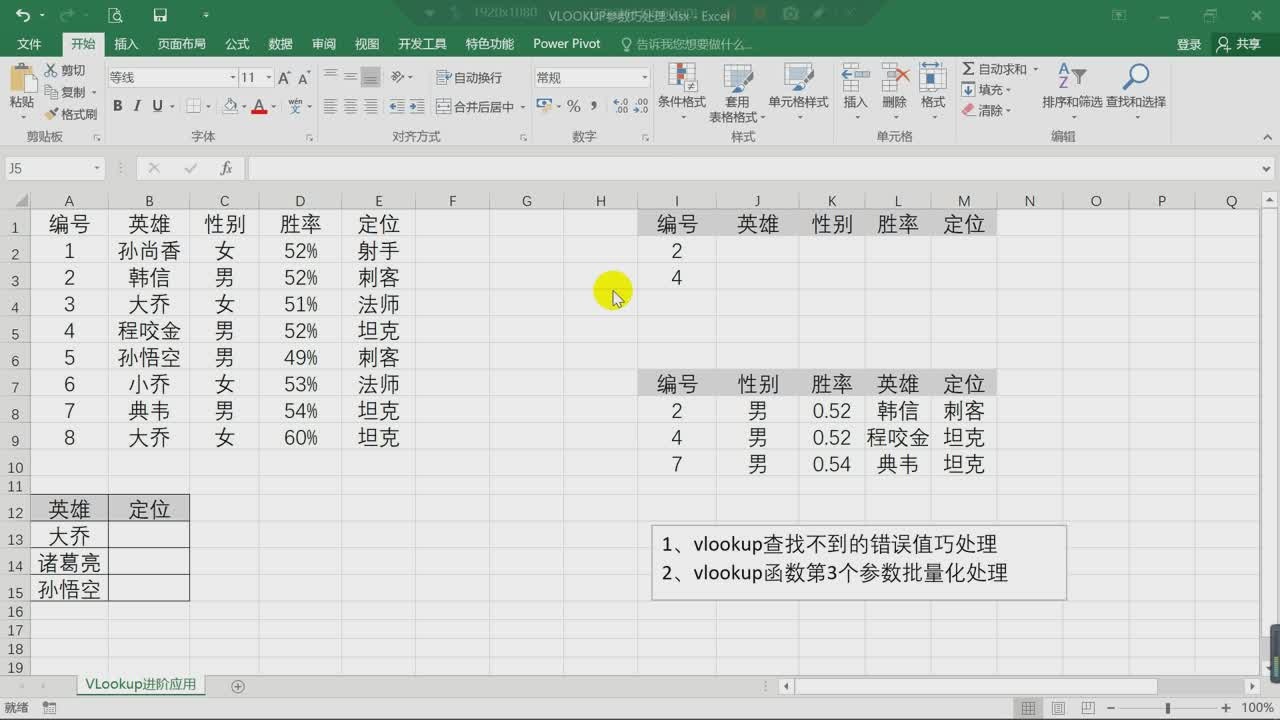Click the Save icon in quick access toolbar
1280x720 pixels.
[160, 15]
